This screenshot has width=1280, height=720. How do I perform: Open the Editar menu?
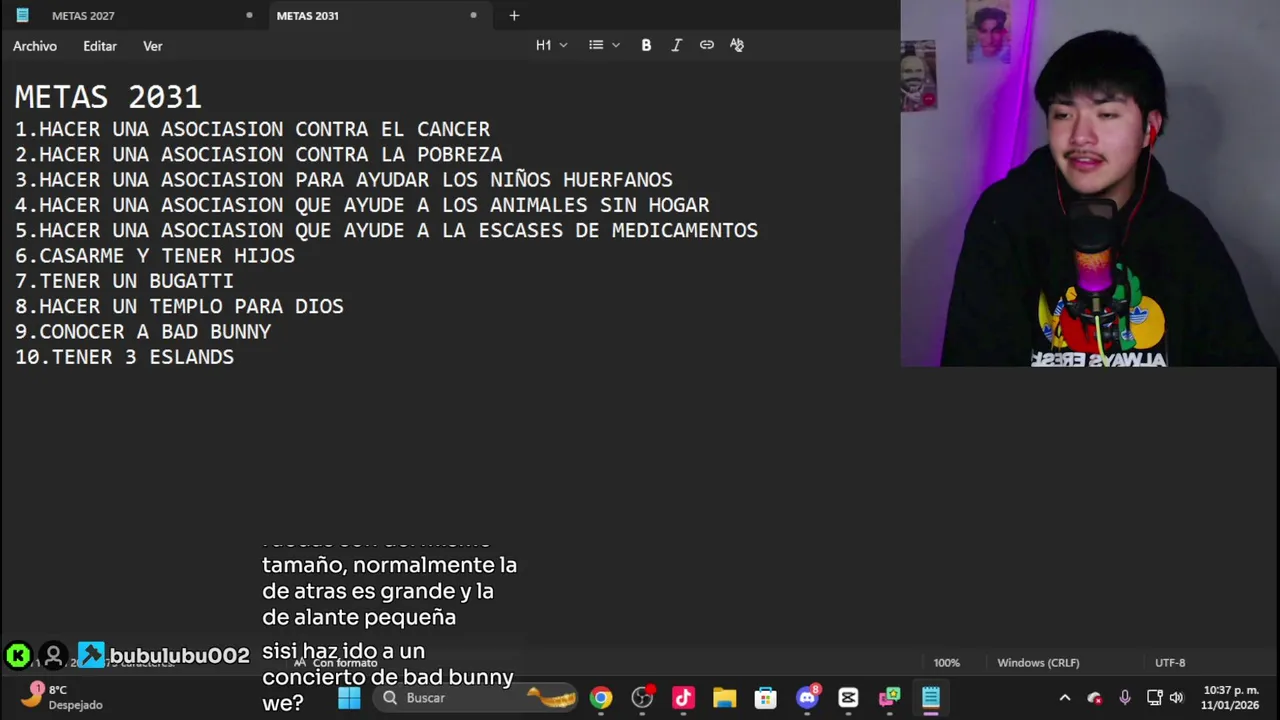pyautogui.click(x=100, y=46)
